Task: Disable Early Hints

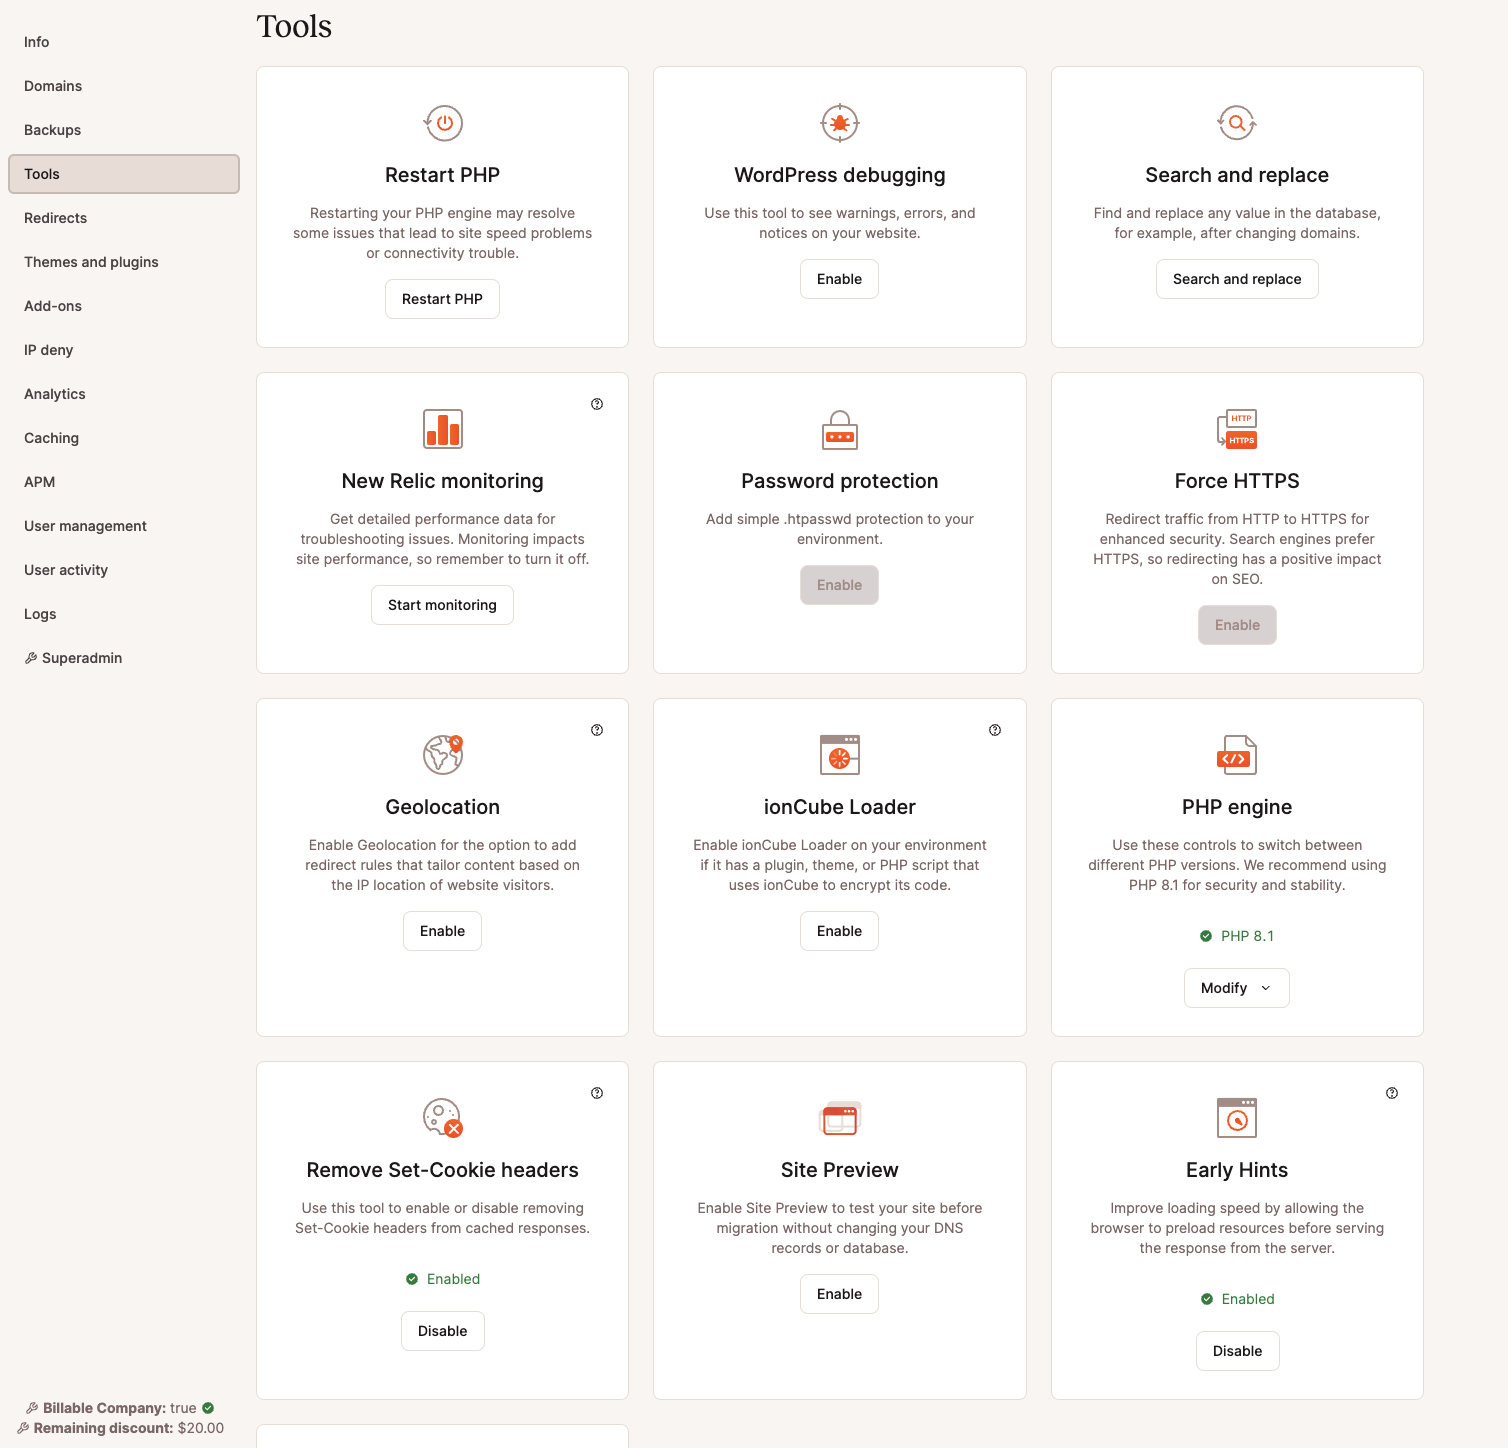Action: [x=1237, y=1351]
